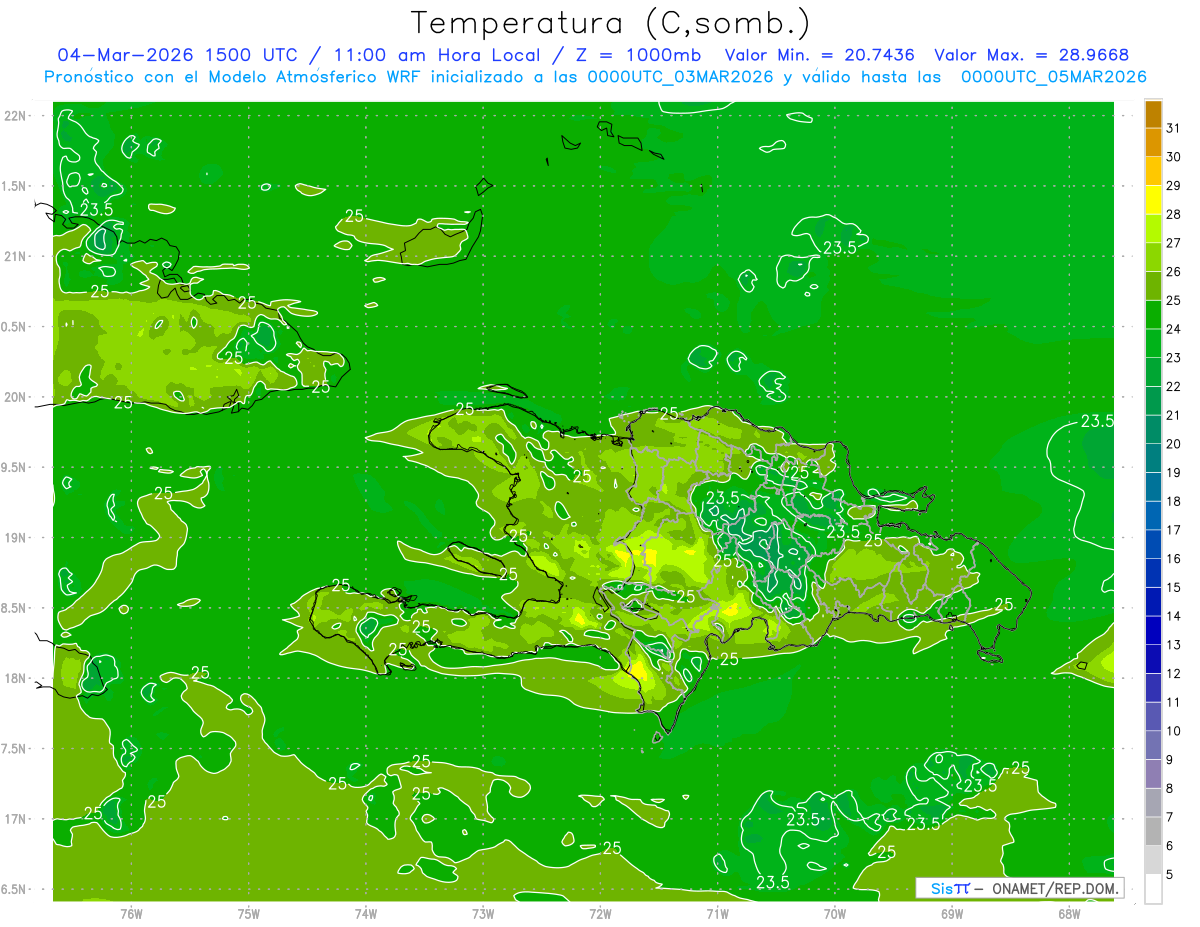The width and height of the screenshot is (1200, 927).
Task: Select the valid-until time "0000UTC_05MAR2026"
Action: 1053,77
